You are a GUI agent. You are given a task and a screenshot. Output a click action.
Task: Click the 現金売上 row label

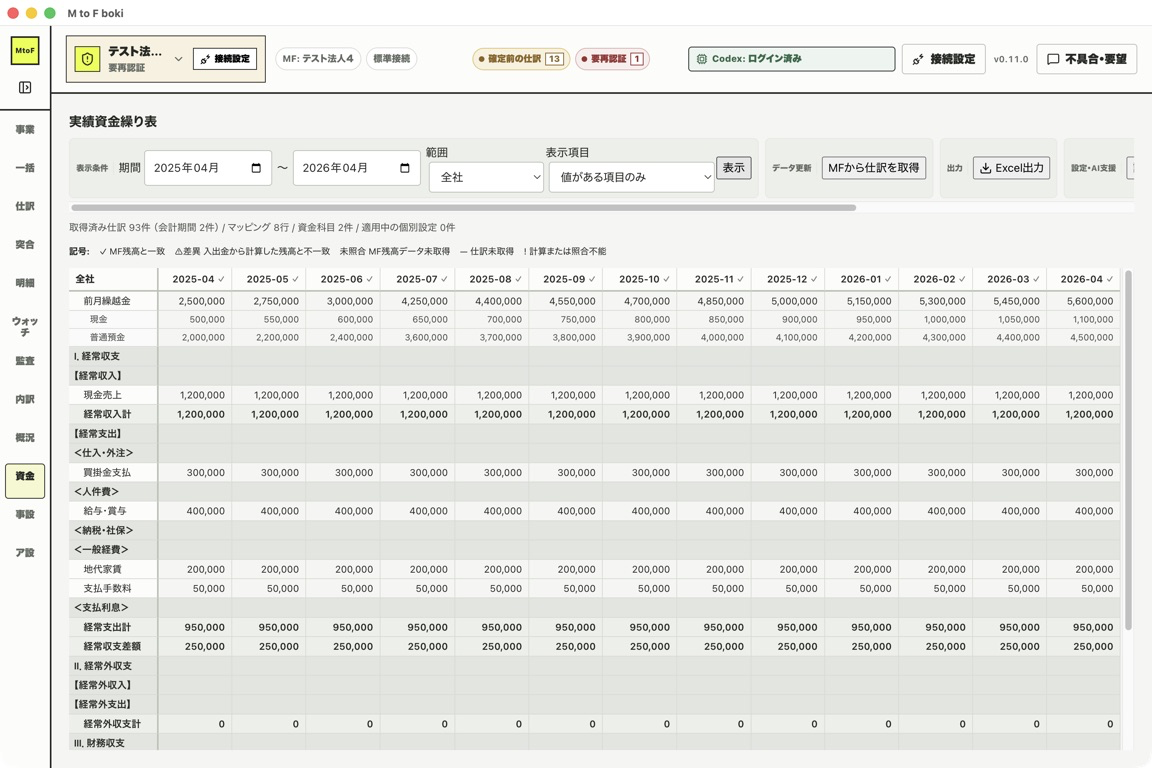pyautogui.click(x=102, y=395)
